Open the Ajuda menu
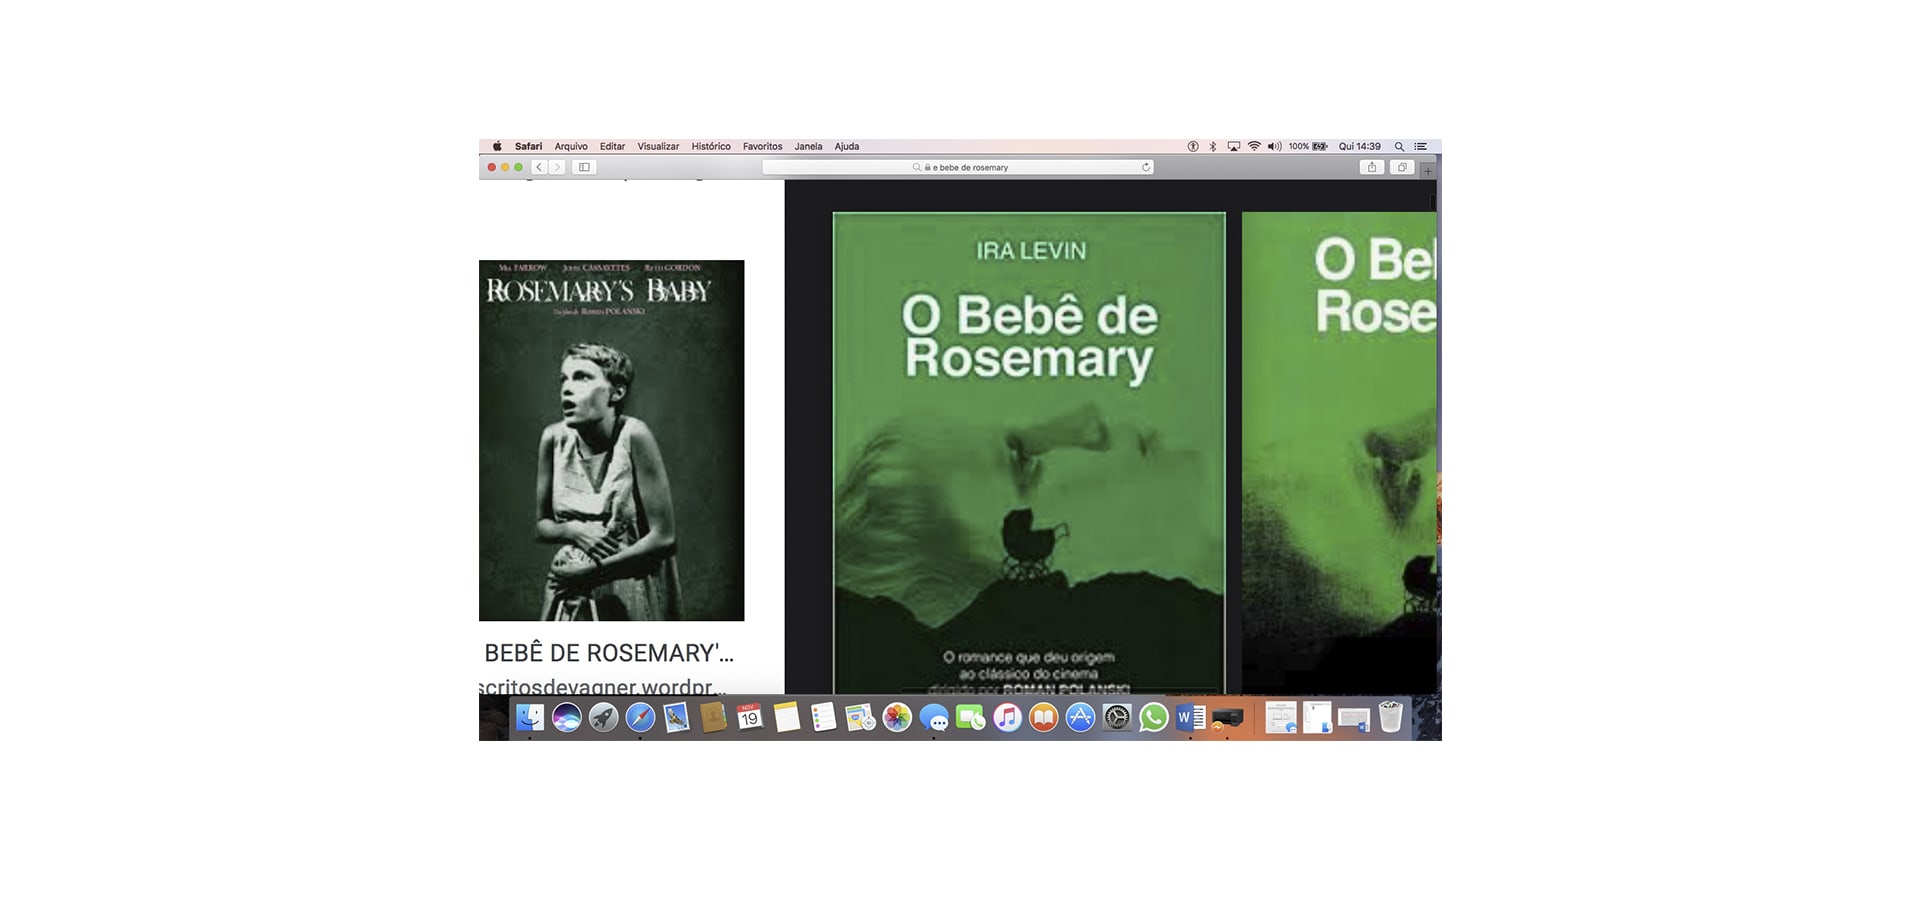 847,146
